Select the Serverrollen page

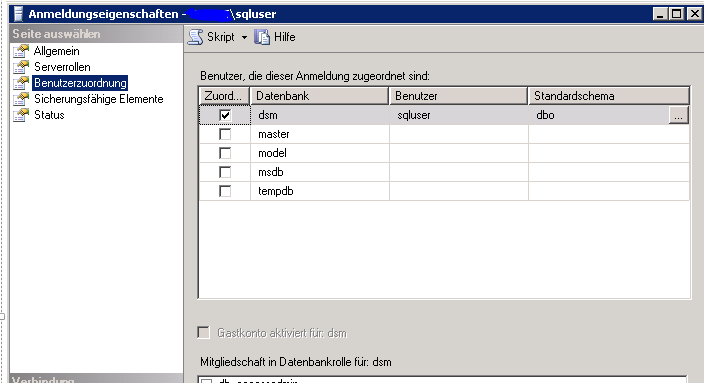click(62, 67)
